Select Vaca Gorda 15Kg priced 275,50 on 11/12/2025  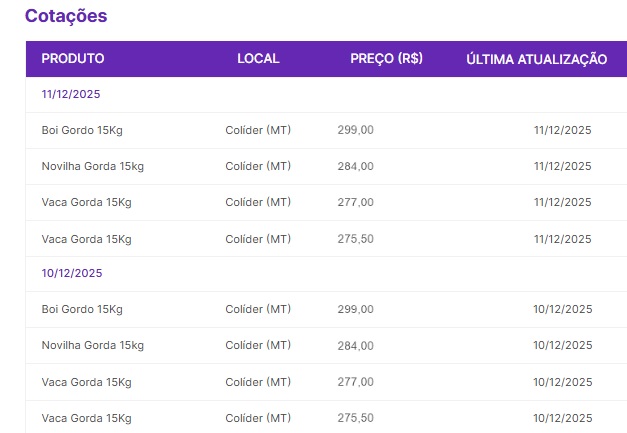click(86, 239)
